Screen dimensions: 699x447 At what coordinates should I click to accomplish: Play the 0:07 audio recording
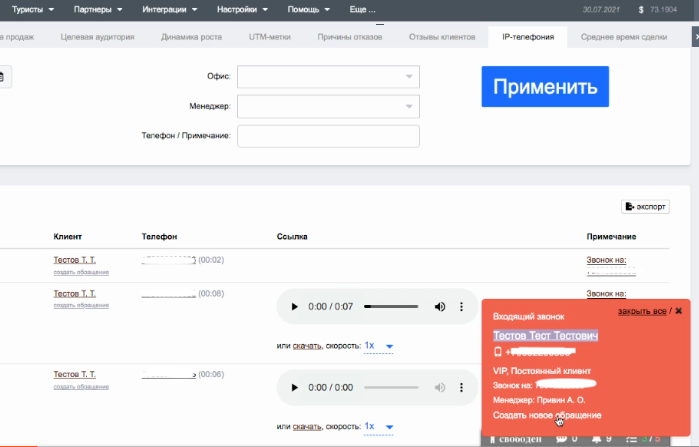294,306
